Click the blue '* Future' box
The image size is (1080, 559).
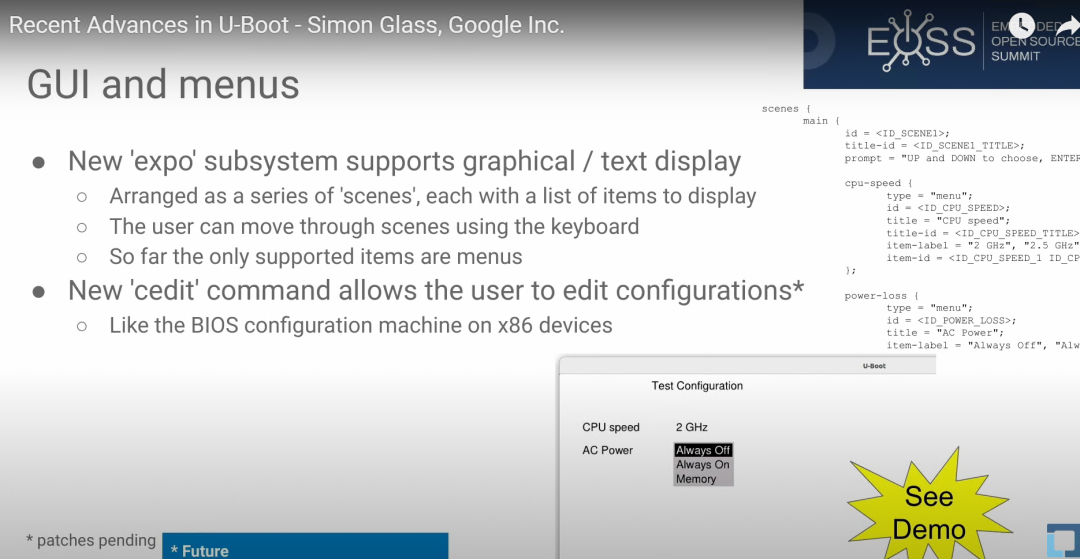[x=305, y=546]
